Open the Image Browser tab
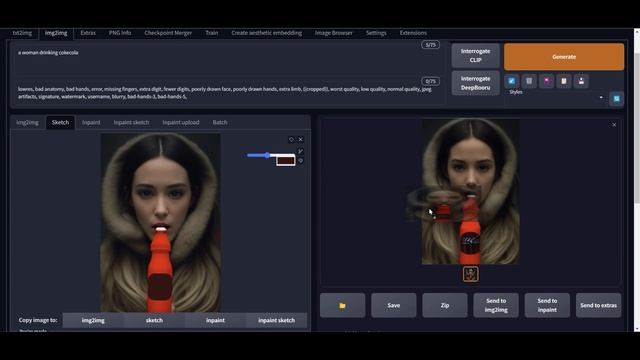Screen dimensions: 640x360 point(333,33)
